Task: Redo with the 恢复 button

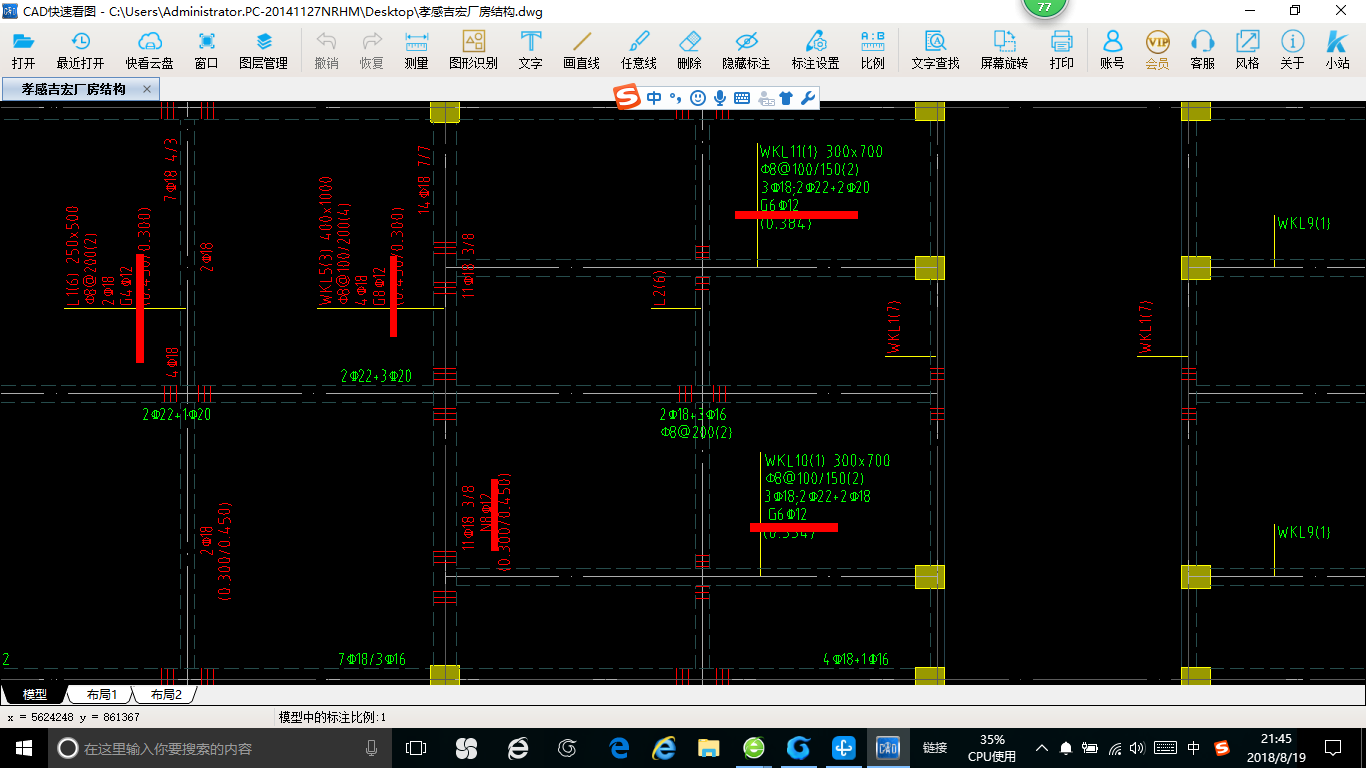Action: (371, 50)
